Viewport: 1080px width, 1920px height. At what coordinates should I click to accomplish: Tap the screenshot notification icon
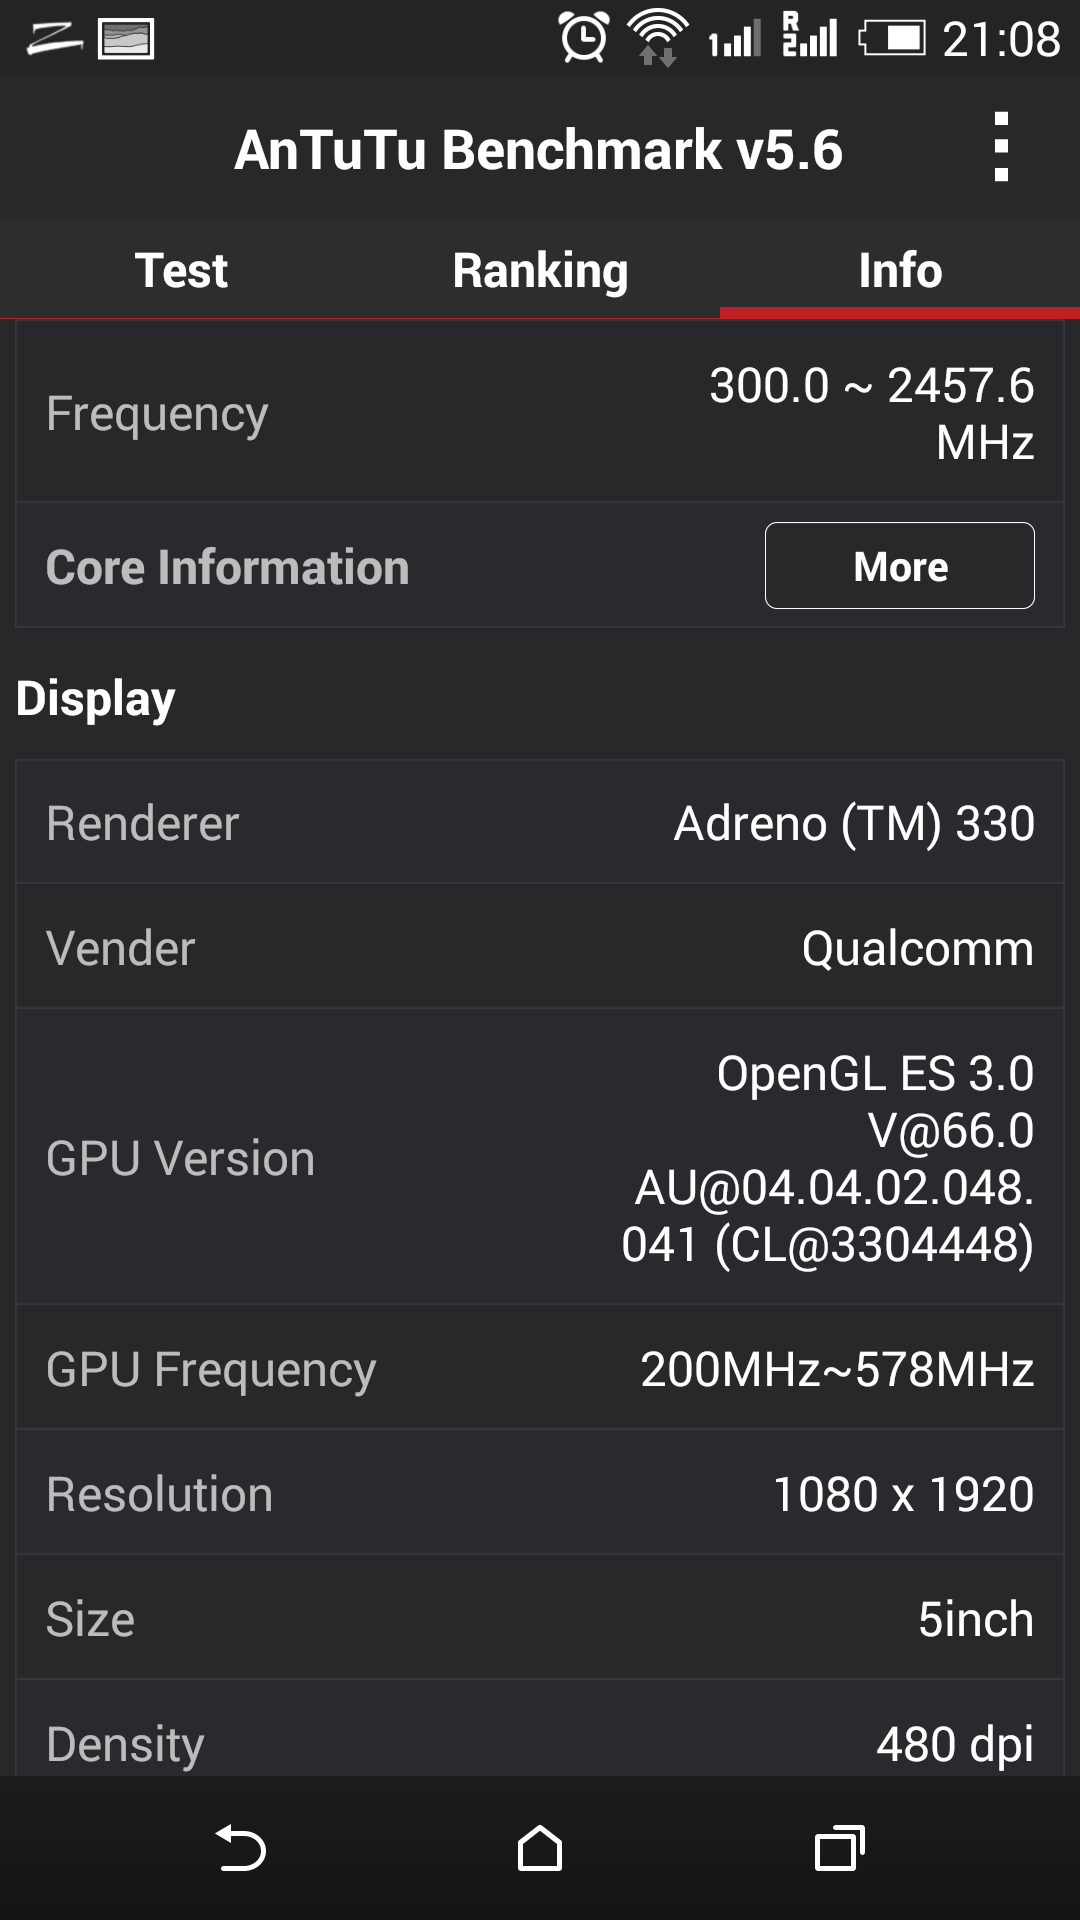(x=126, y=40)
